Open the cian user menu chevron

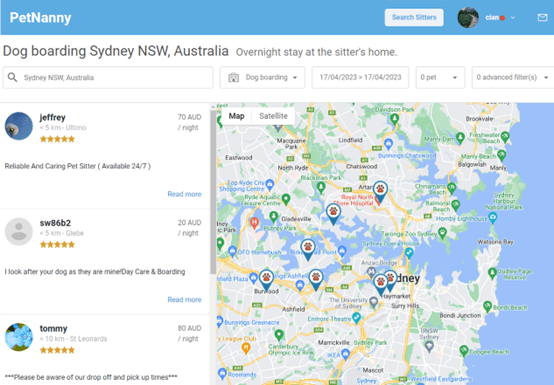coord(513,18)
